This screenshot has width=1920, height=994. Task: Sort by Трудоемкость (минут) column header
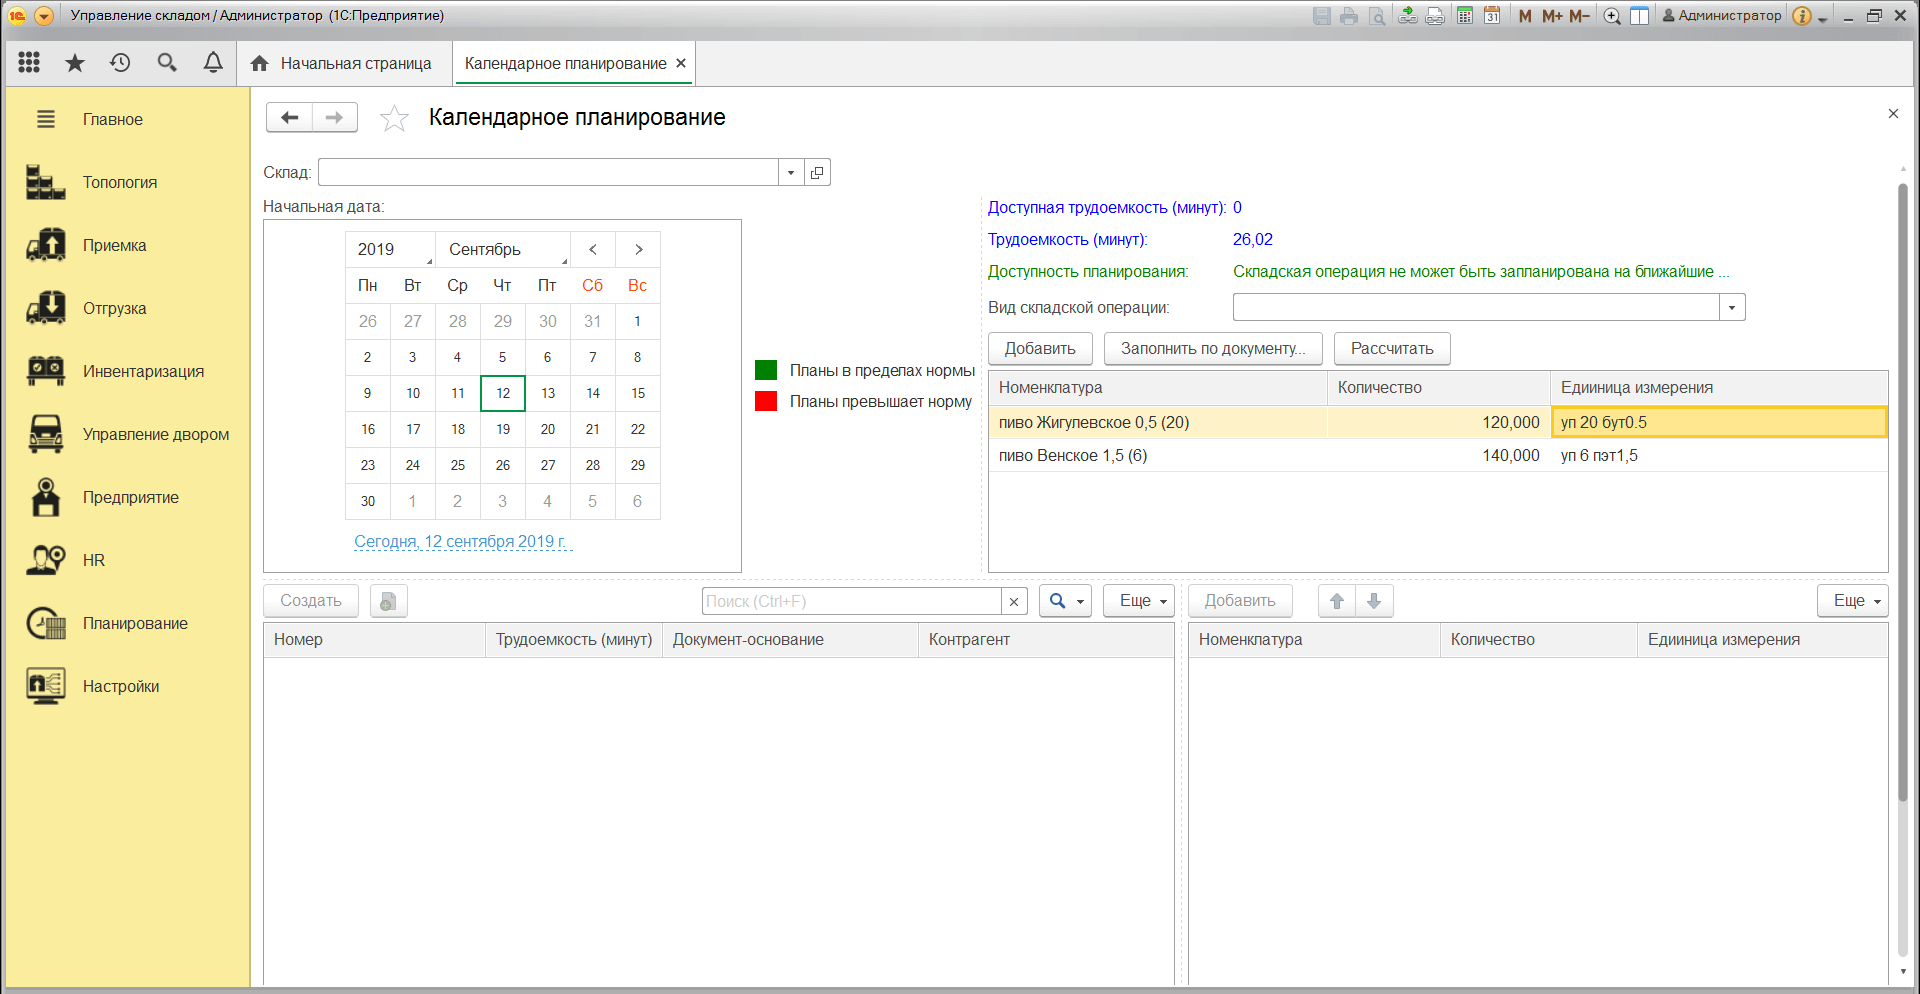574,640
